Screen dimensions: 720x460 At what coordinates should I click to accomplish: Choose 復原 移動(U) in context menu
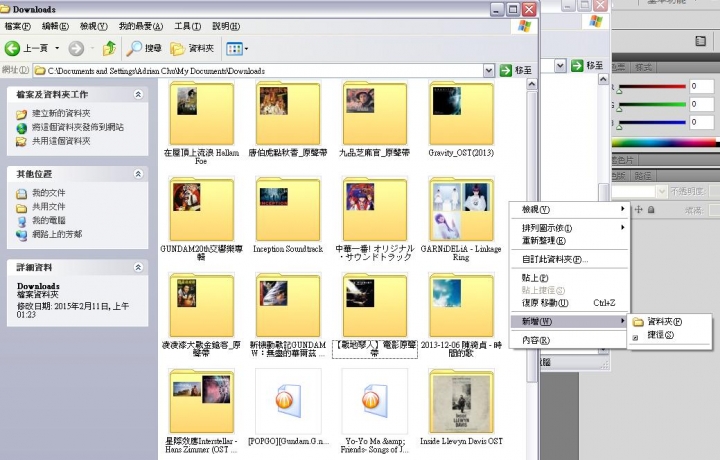point(569,303)
